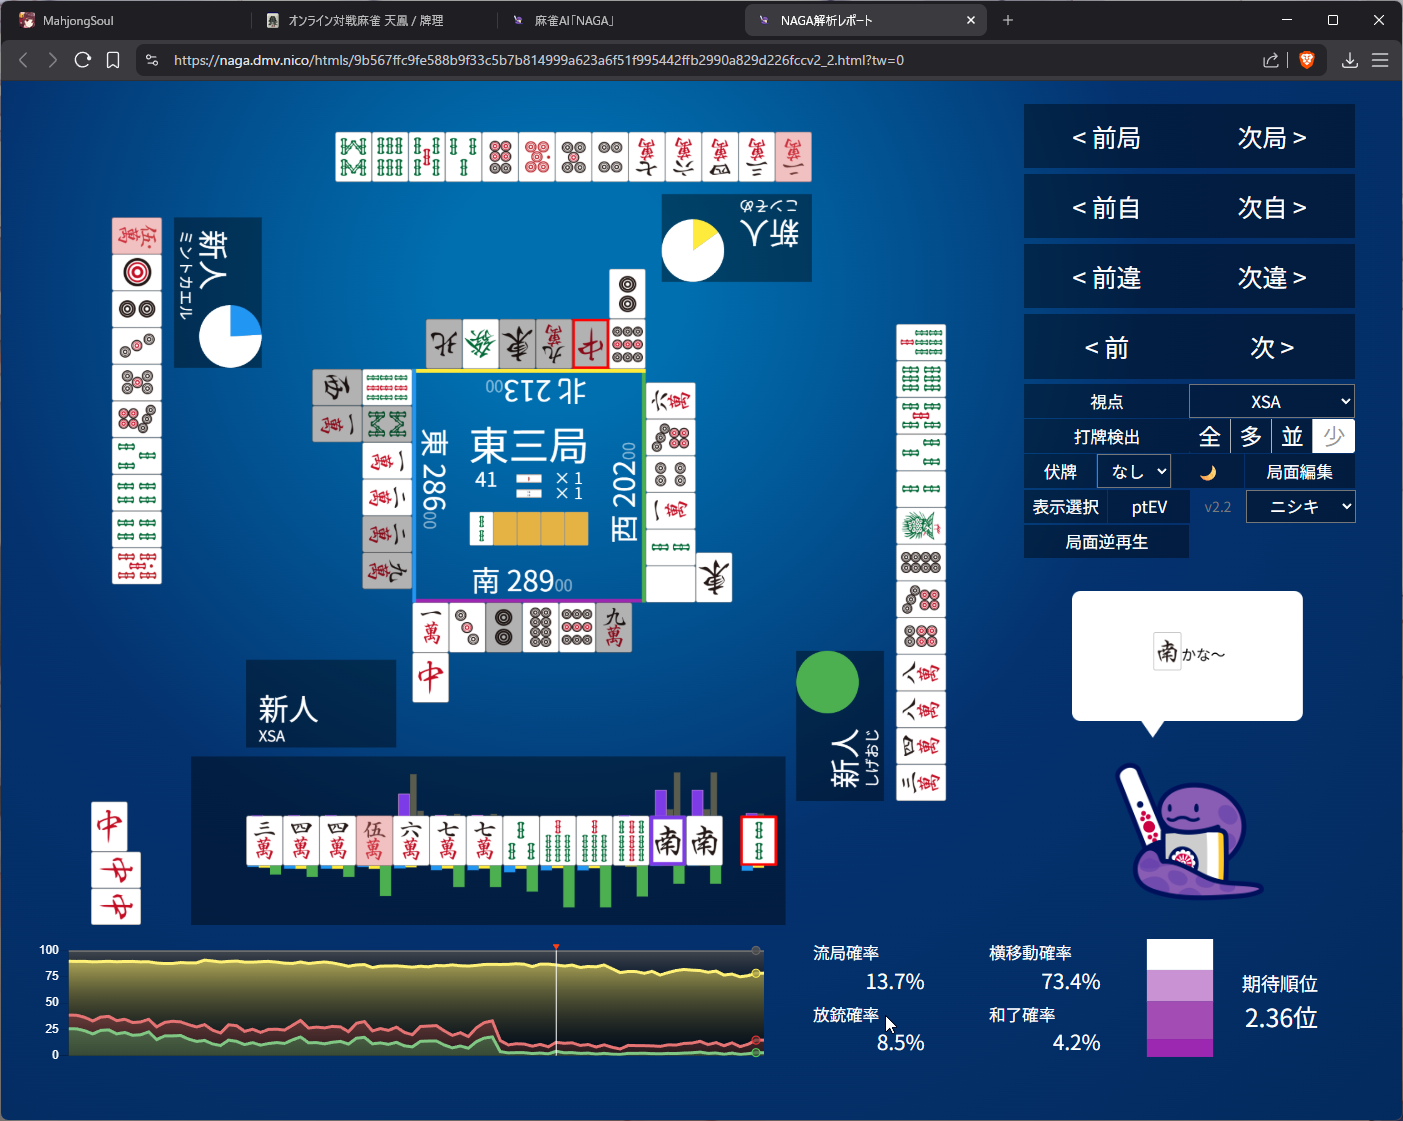
Task: Open the 視点 XSA dropdown
Action: (x=1271, y=402)
